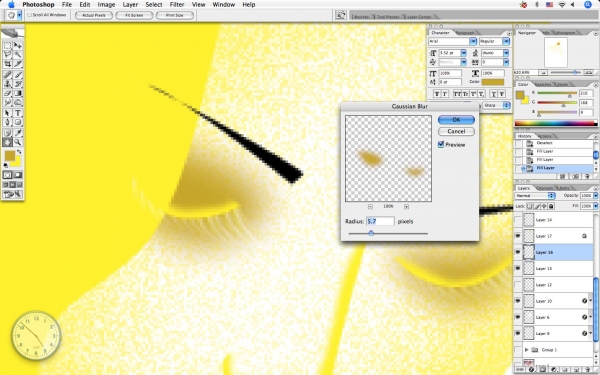Screen dimensions: 600x375
Task: Select the Type tool in toolbox
Action: (x=18, y=113)
